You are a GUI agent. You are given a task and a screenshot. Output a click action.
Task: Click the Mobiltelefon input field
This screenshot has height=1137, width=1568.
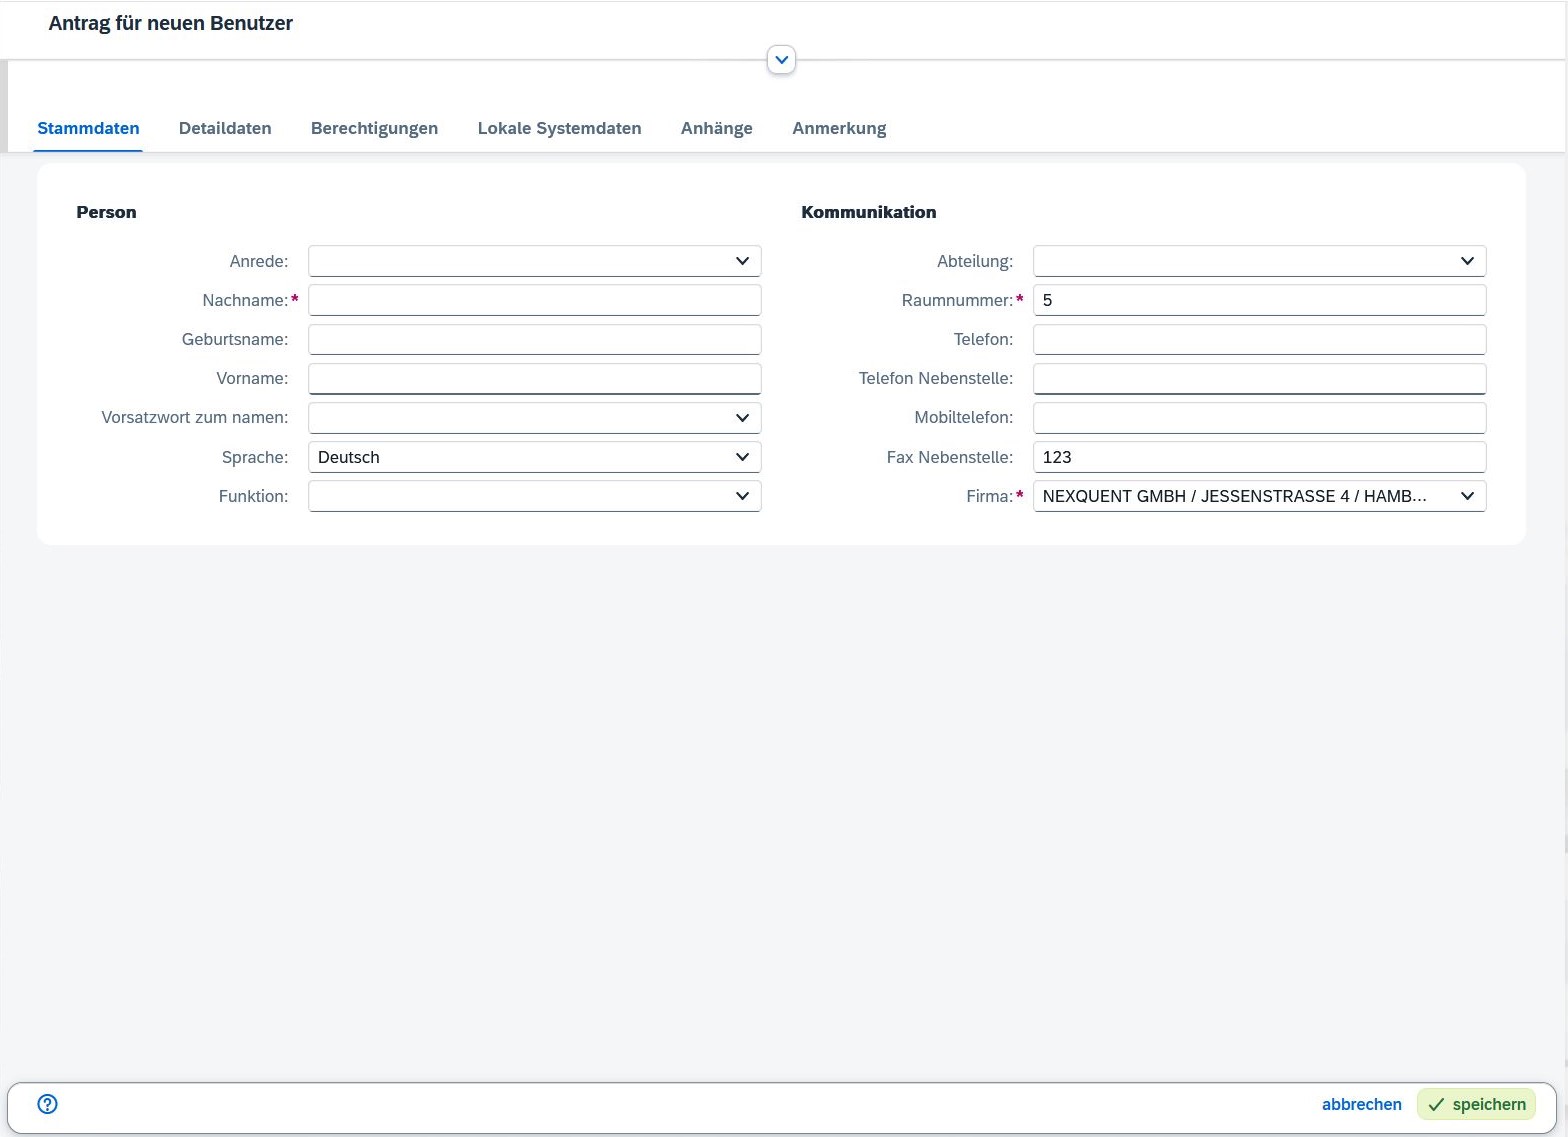[1258, 418]
